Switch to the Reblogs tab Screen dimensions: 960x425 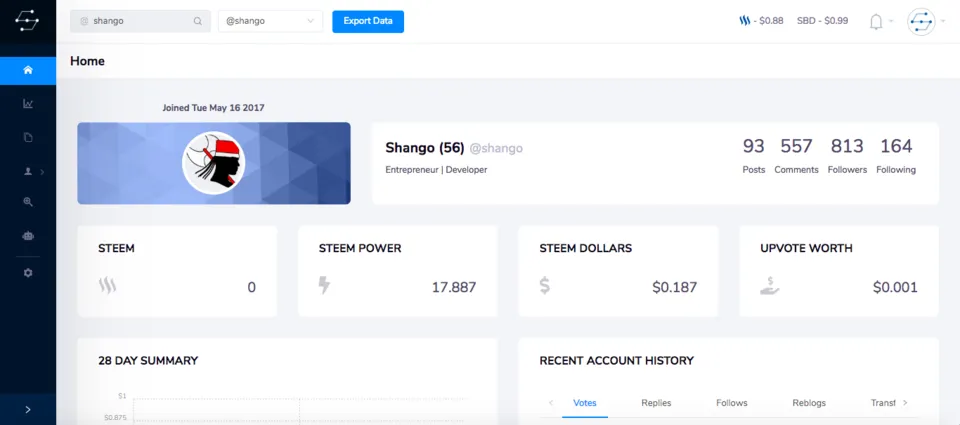click(809, 403)
